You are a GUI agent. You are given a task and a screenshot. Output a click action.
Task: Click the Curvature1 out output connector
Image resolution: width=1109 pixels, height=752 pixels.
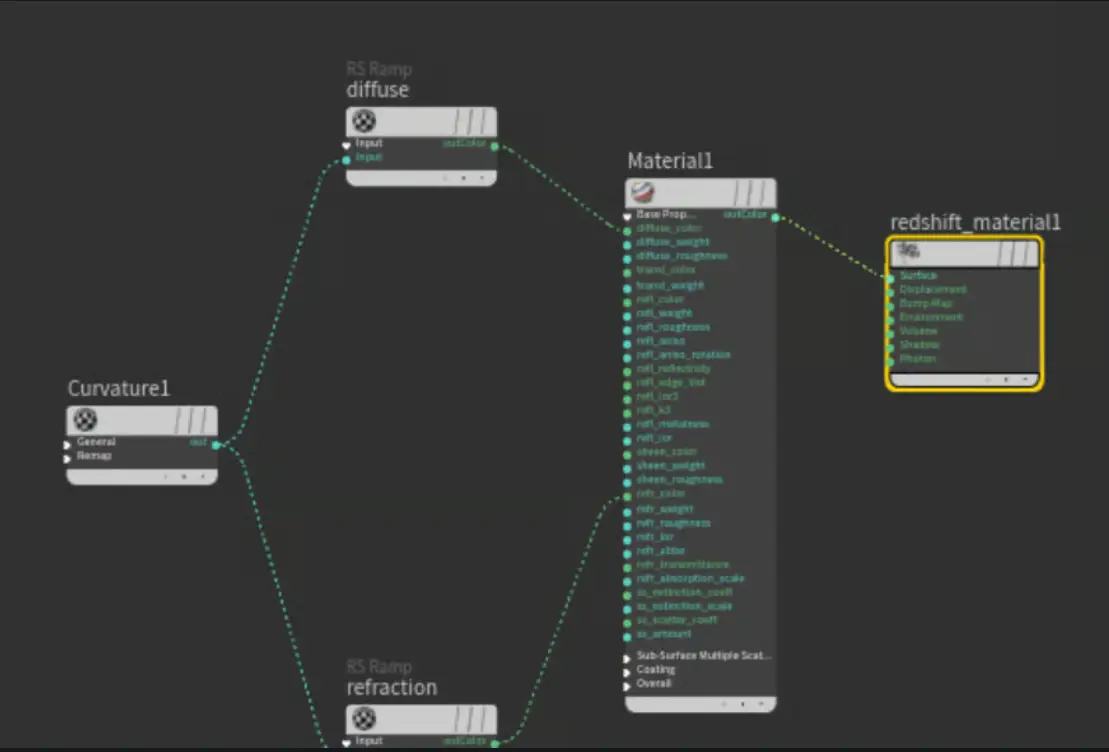[x=215, y=444]
